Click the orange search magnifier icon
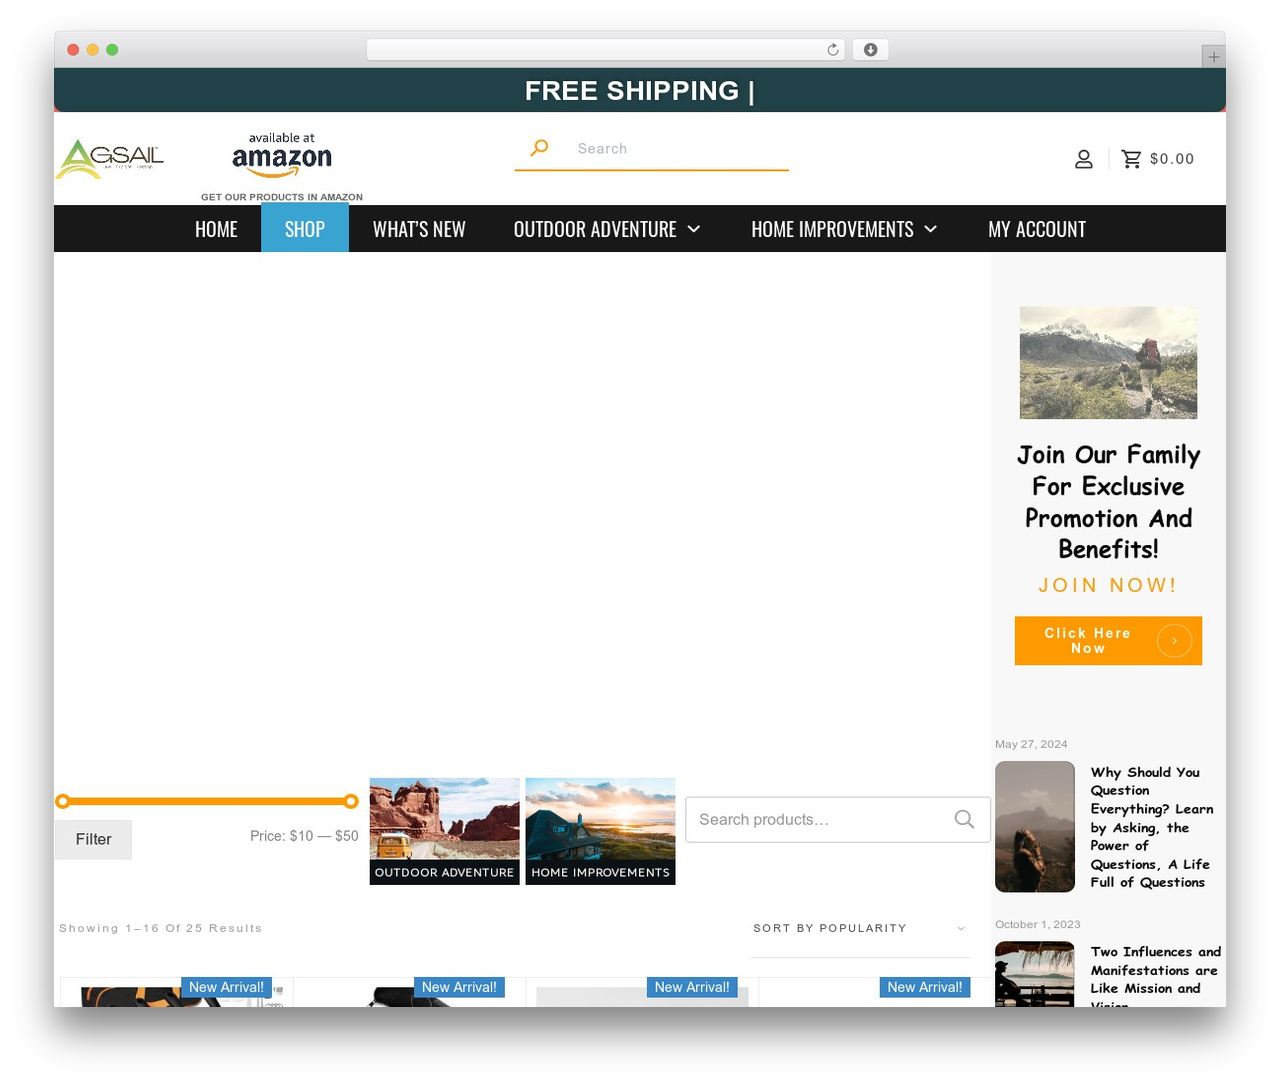 (x=540, y=148)
